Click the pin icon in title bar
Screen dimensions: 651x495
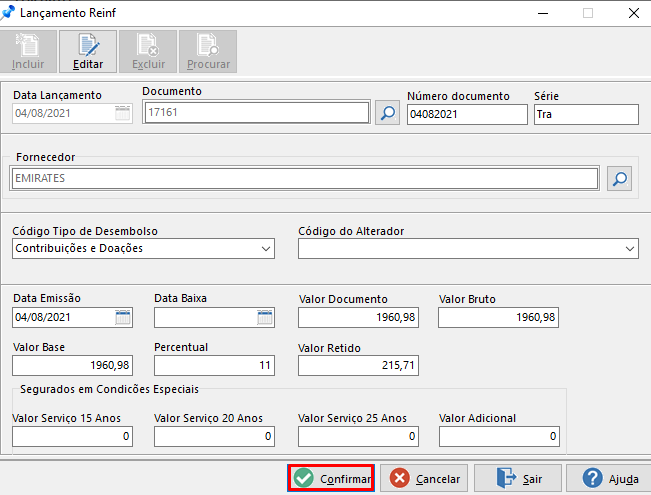(7, 12)
